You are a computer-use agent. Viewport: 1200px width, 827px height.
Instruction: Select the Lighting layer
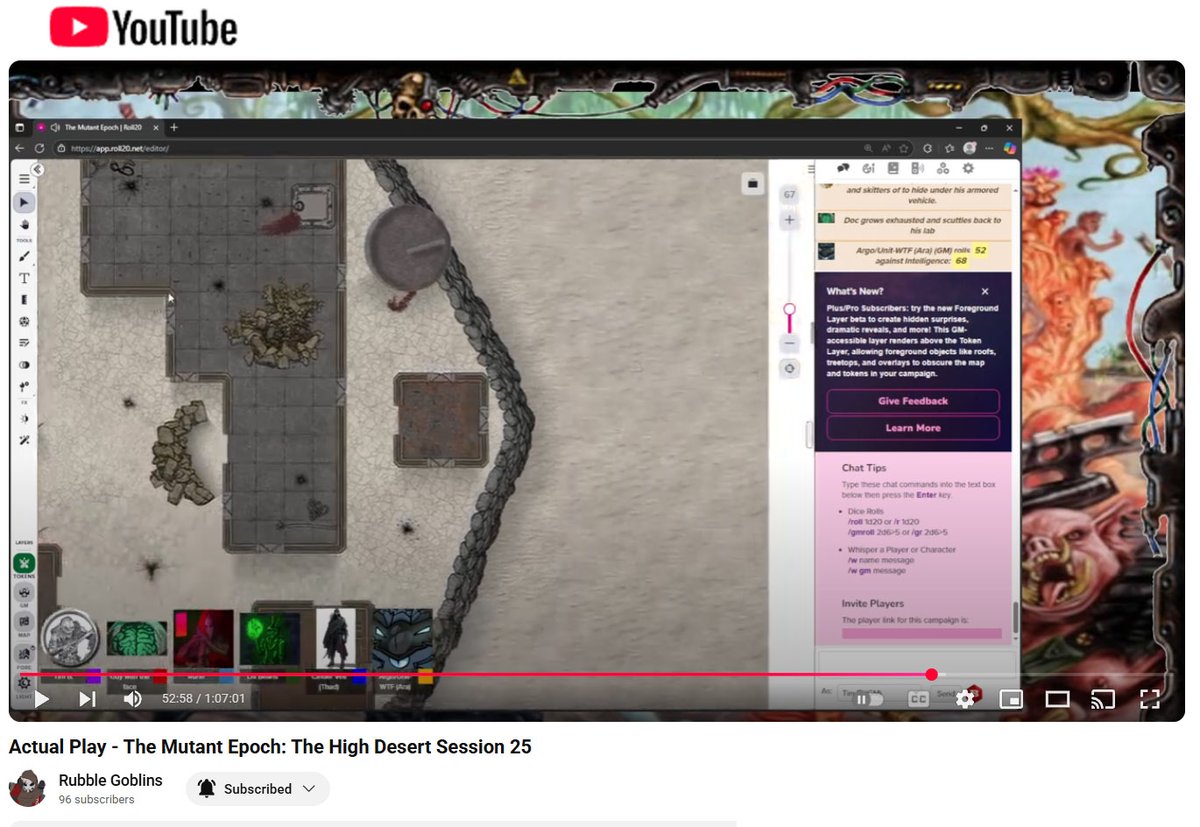point(24,682)
